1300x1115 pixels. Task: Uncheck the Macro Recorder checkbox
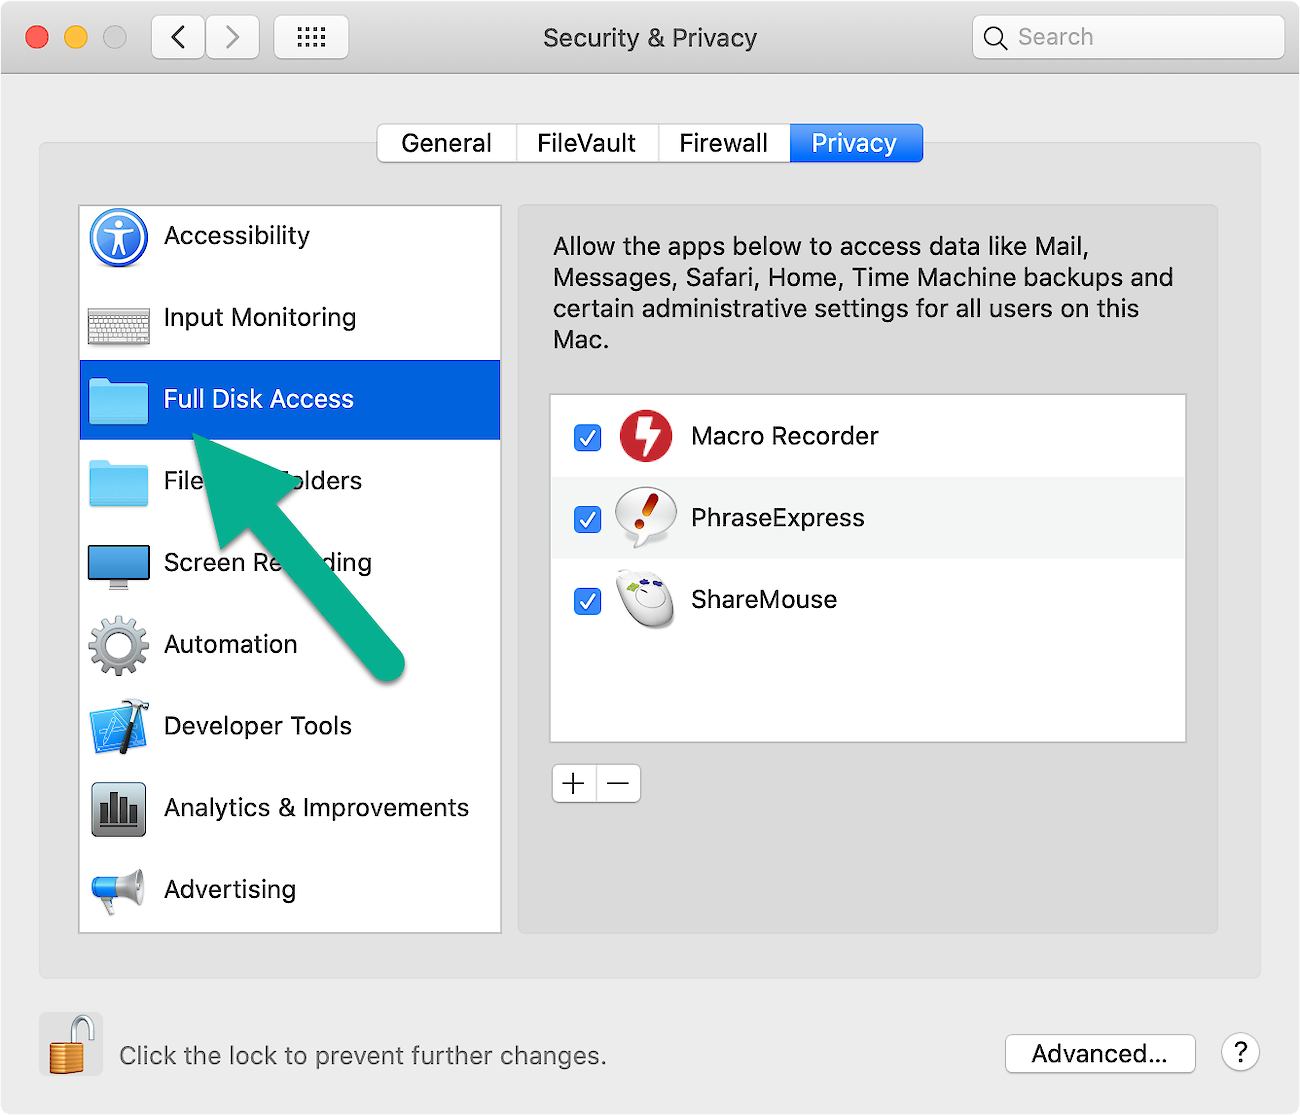(x=587, y=437)
